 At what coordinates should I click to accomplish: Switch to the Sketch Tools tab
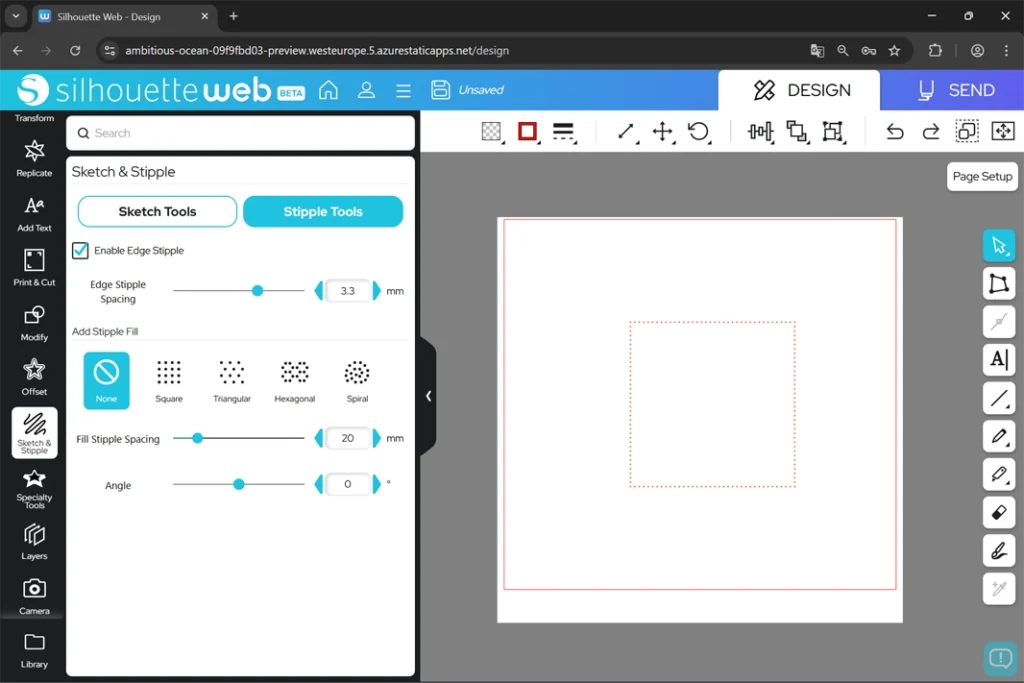coord(157,212)
